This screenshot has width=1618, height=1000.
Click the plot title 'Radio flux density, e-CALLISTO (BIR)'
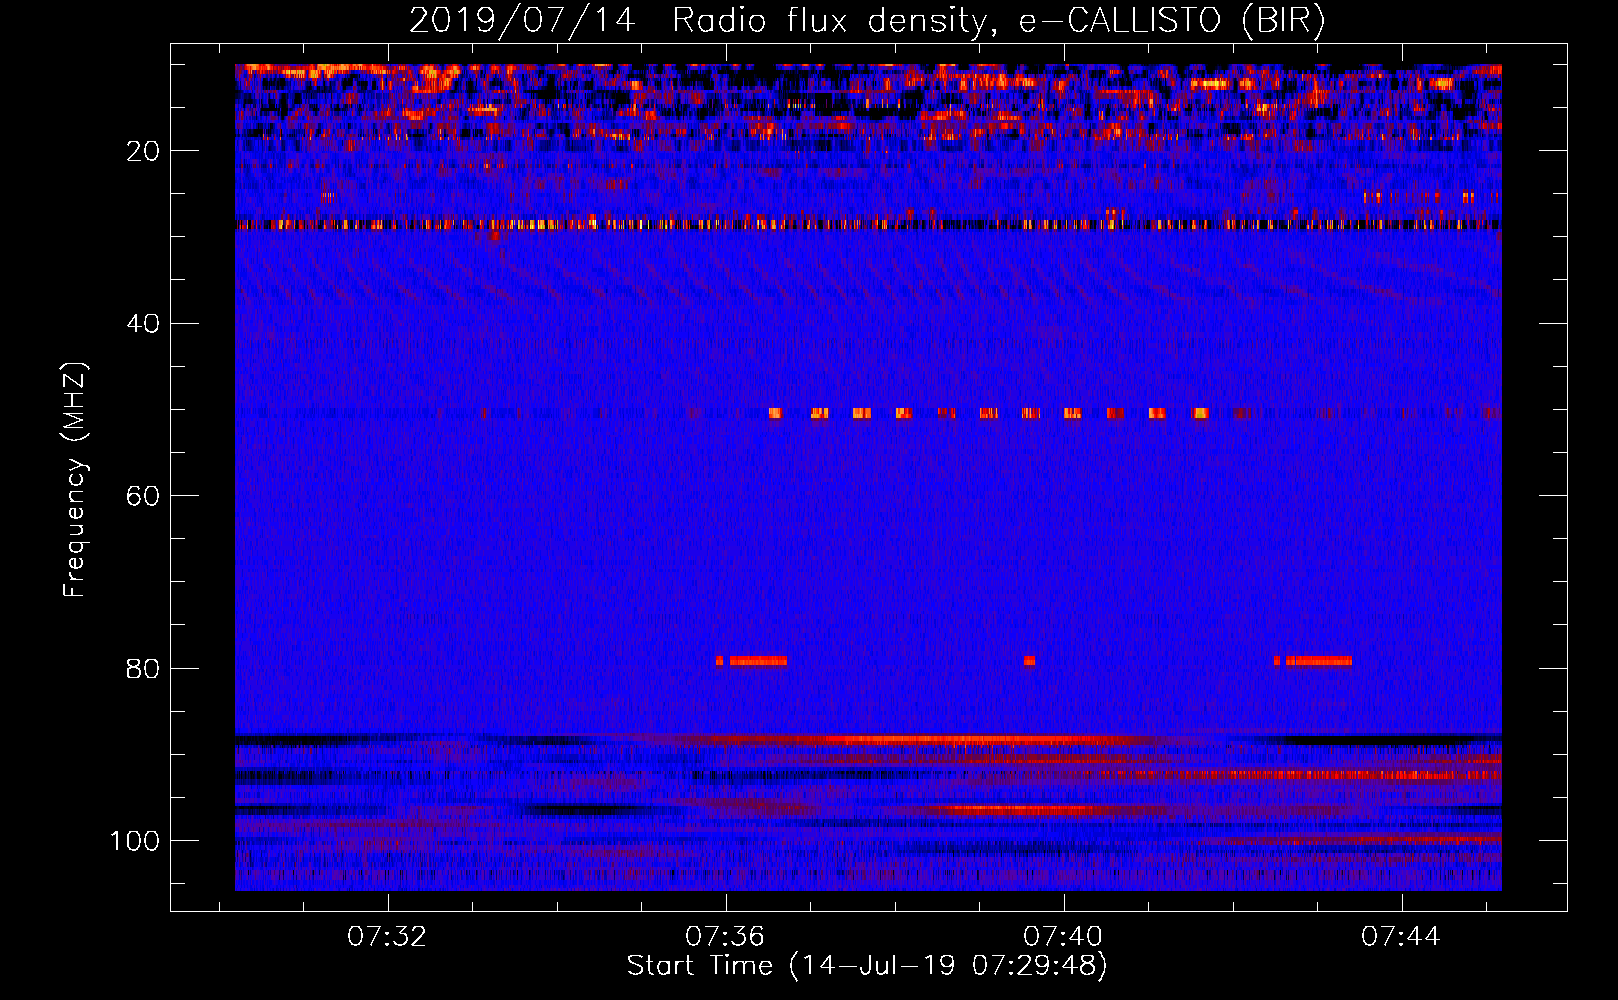coord(998,20)
